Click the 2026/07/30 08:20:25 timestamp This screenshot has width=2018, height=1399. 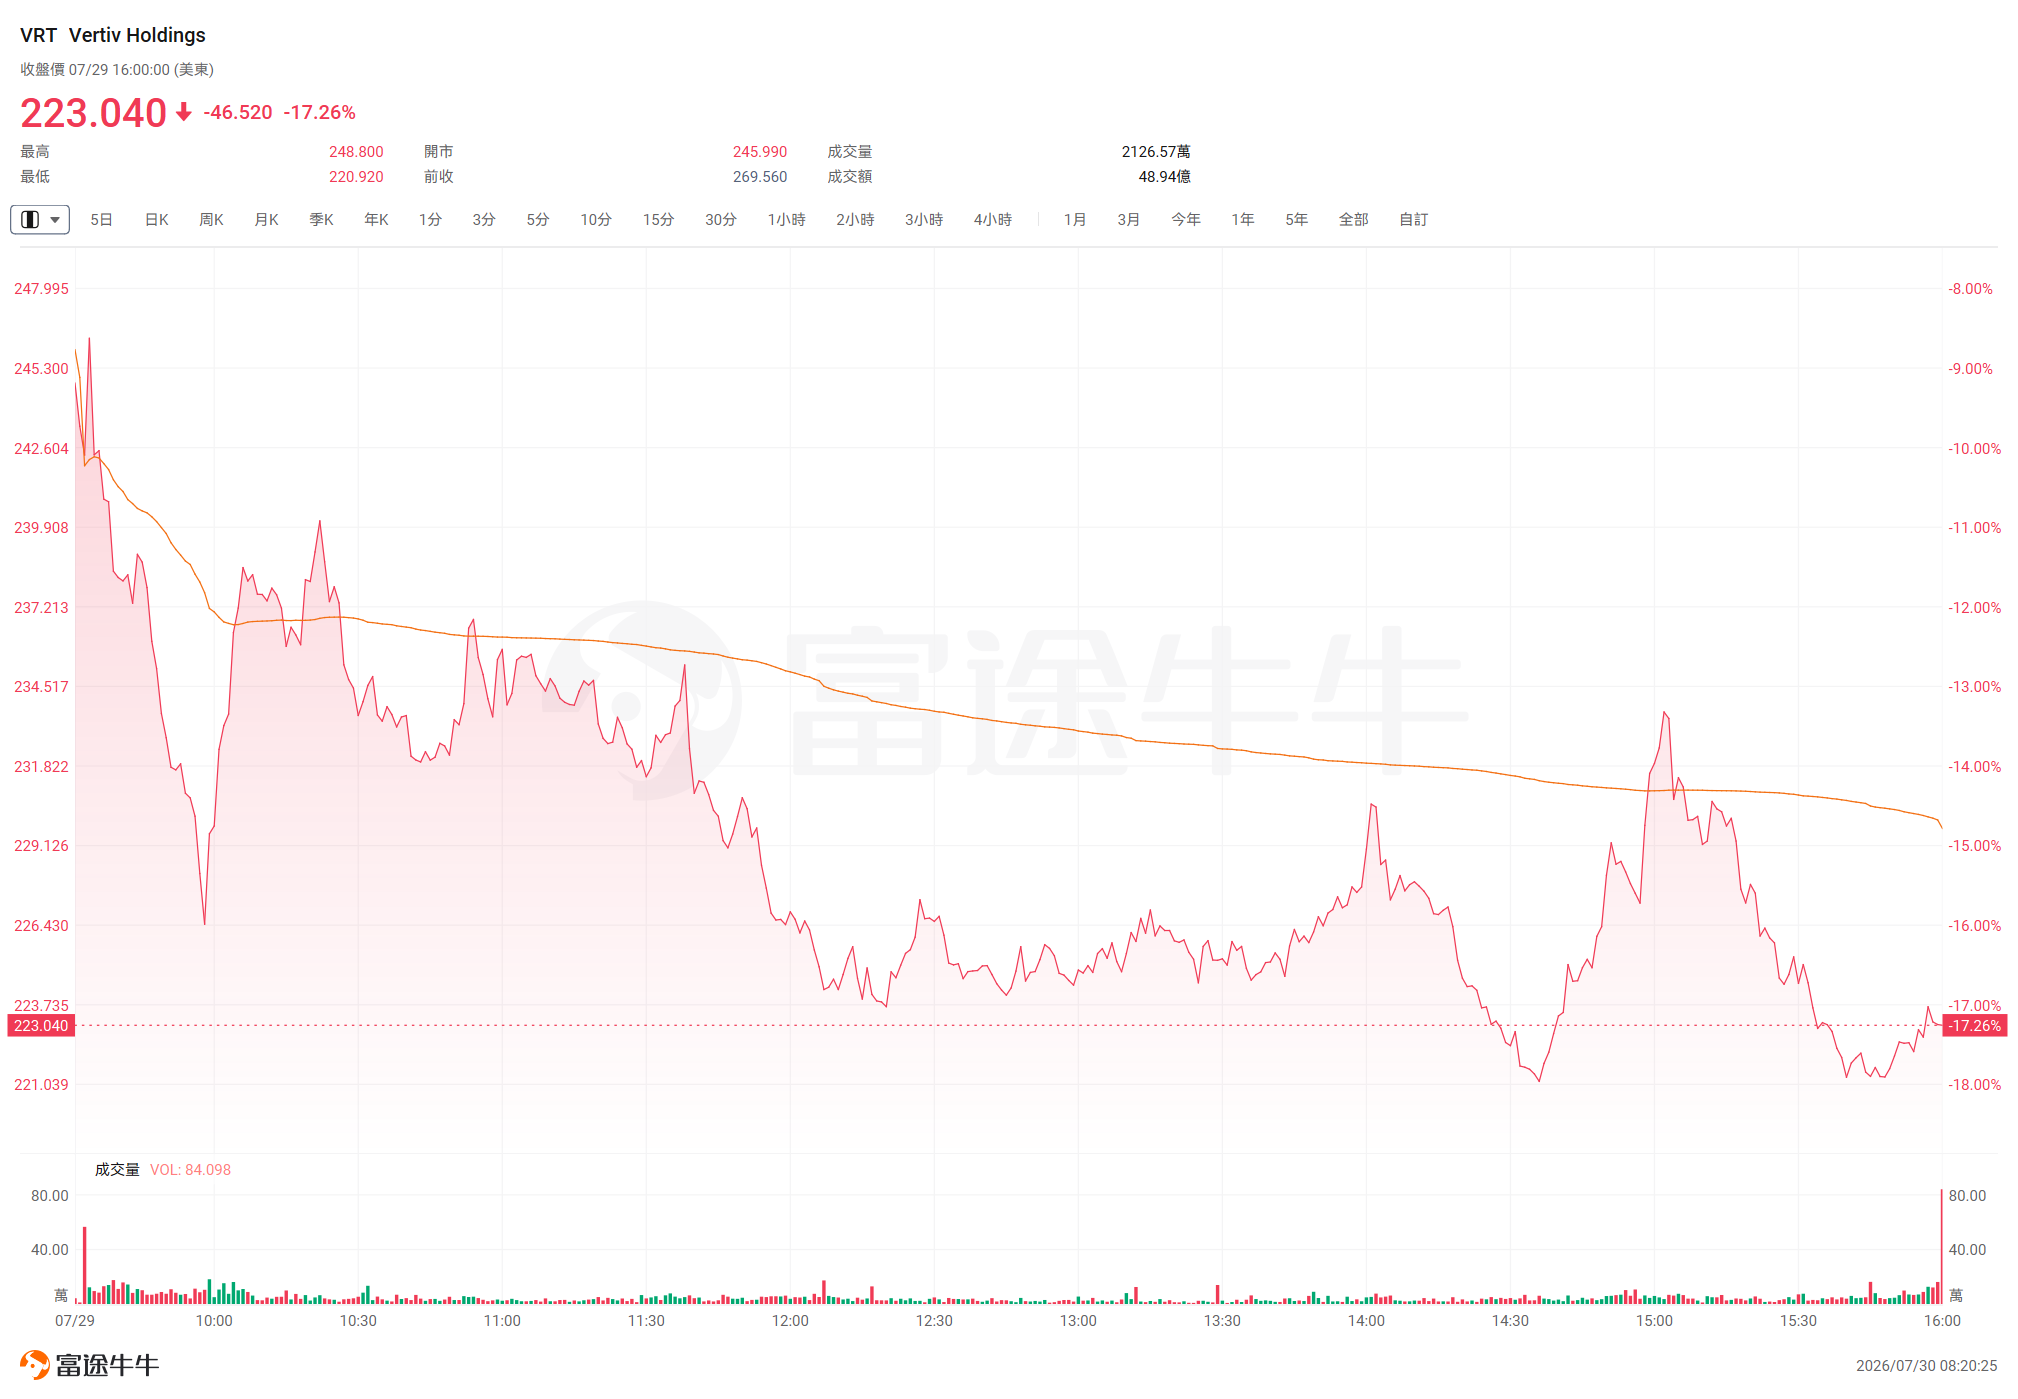pos(1926,1366)
